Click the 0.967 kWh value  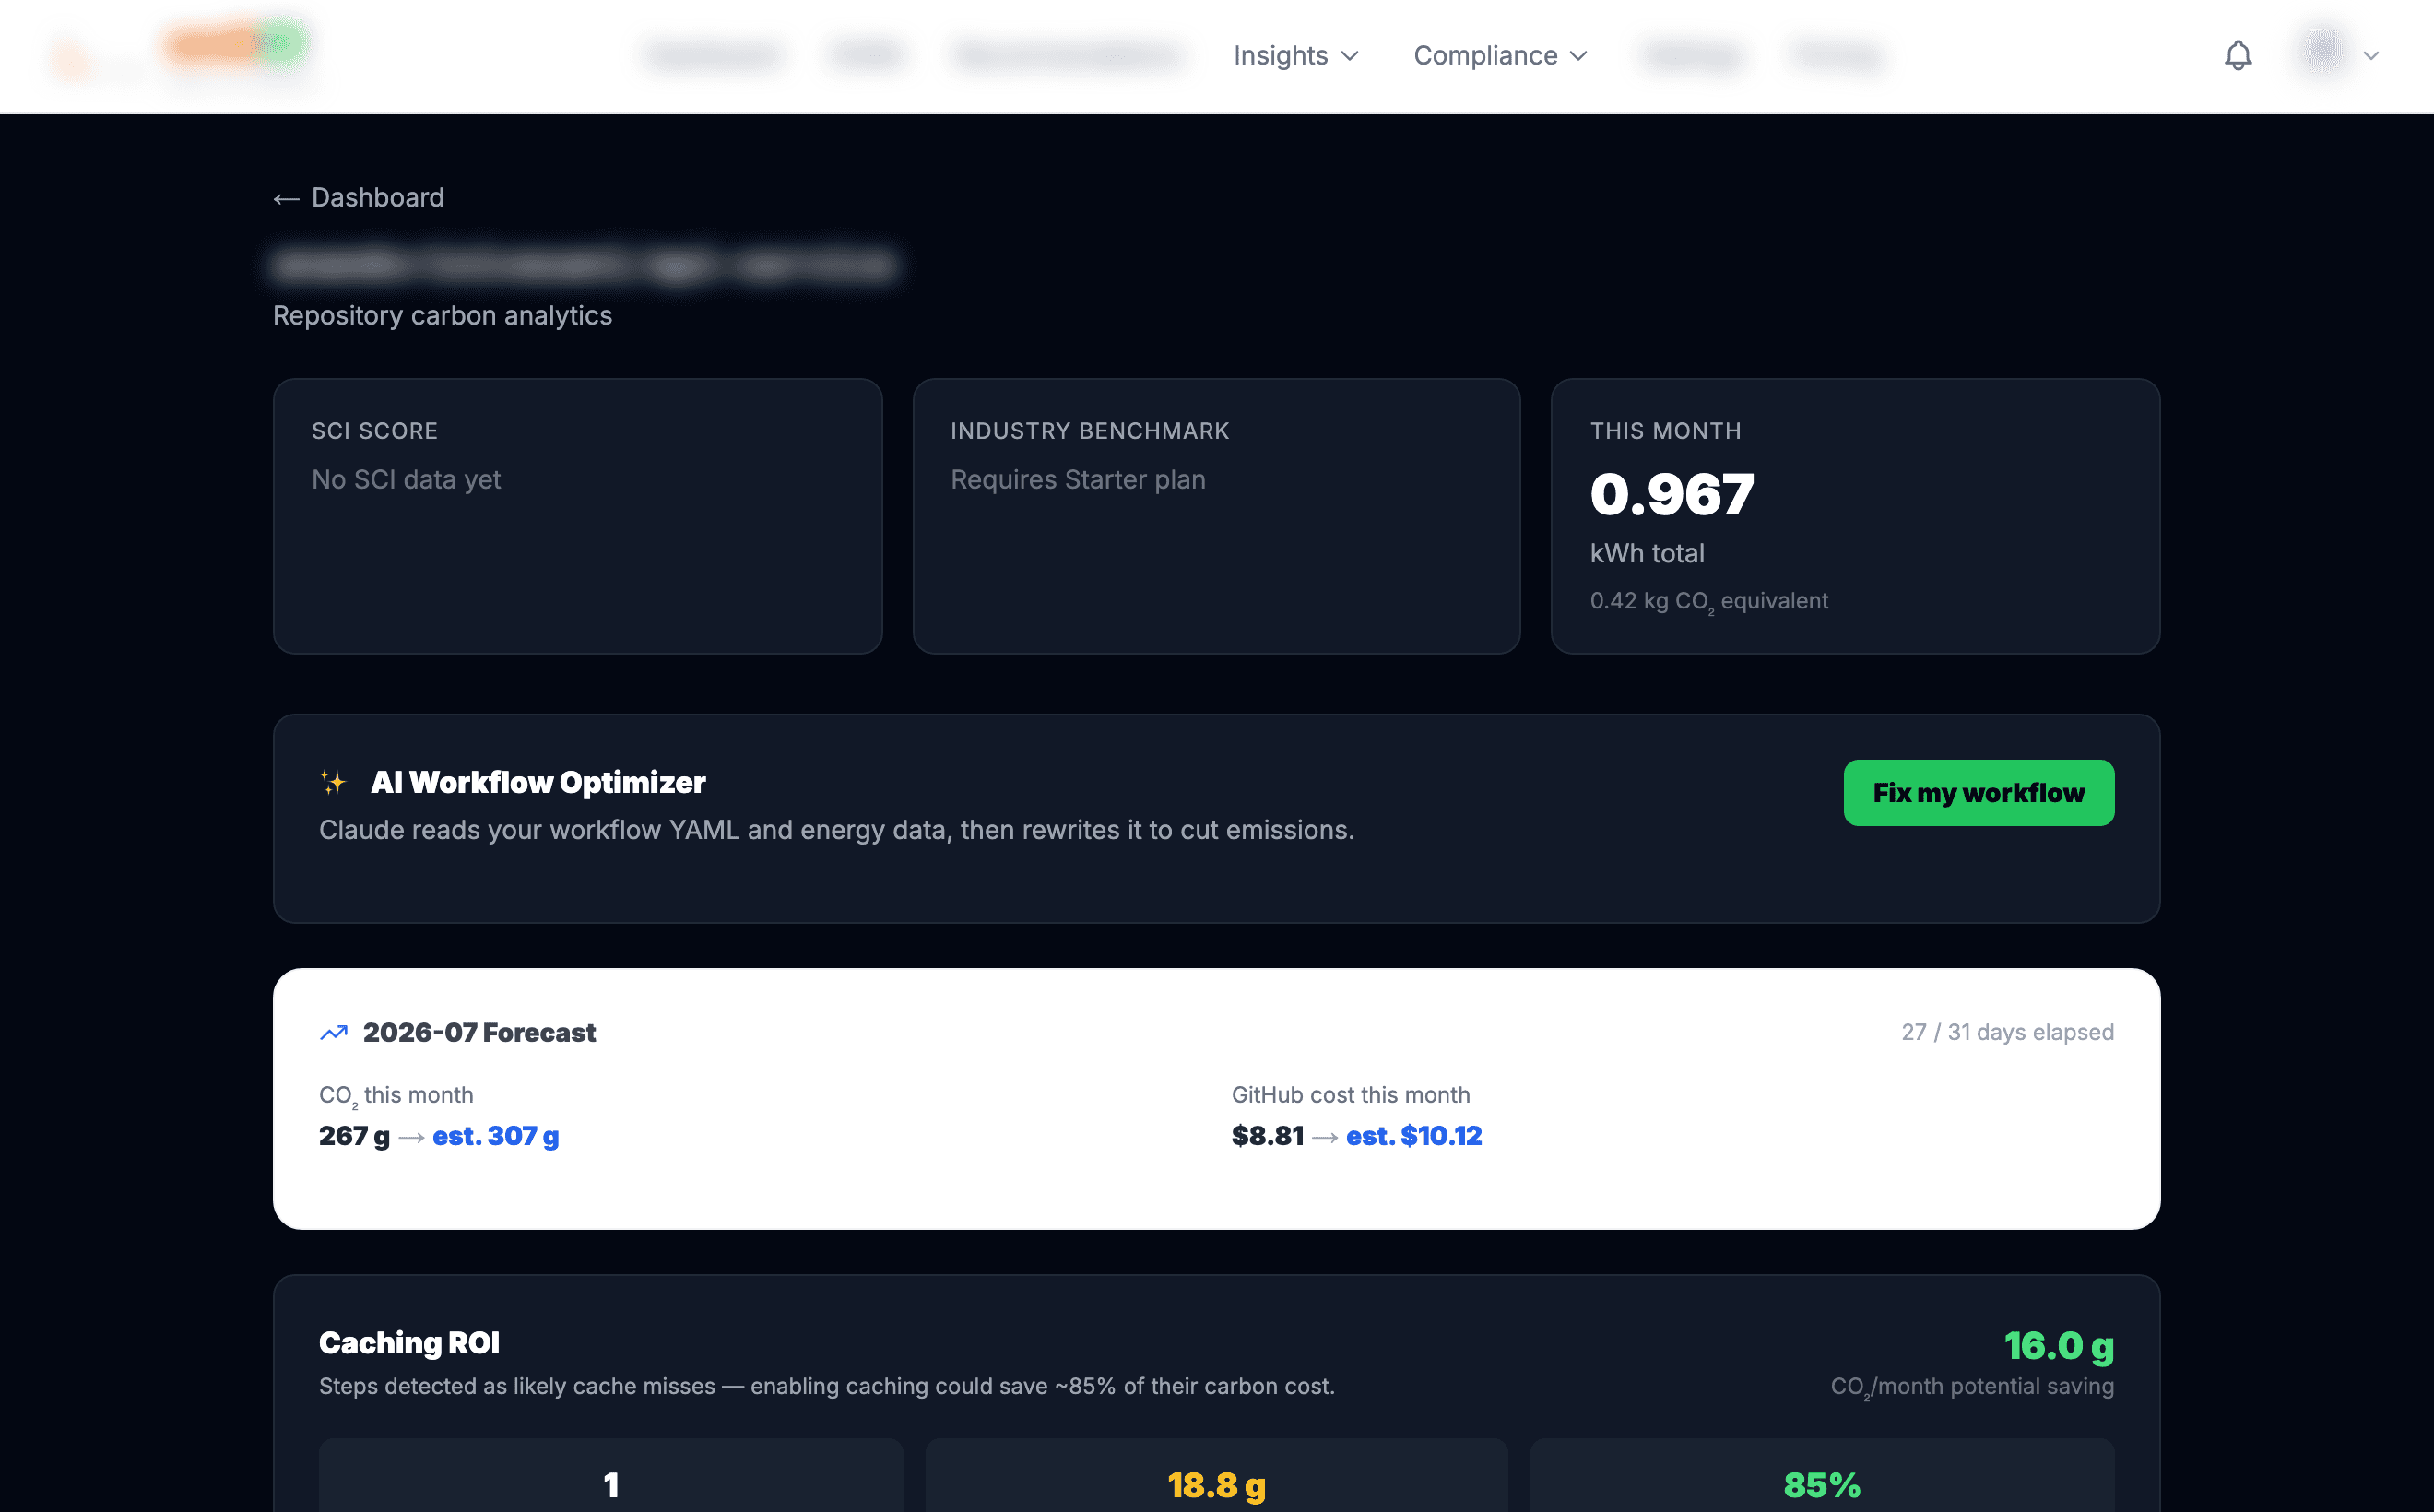click(x=1672, y=494)
